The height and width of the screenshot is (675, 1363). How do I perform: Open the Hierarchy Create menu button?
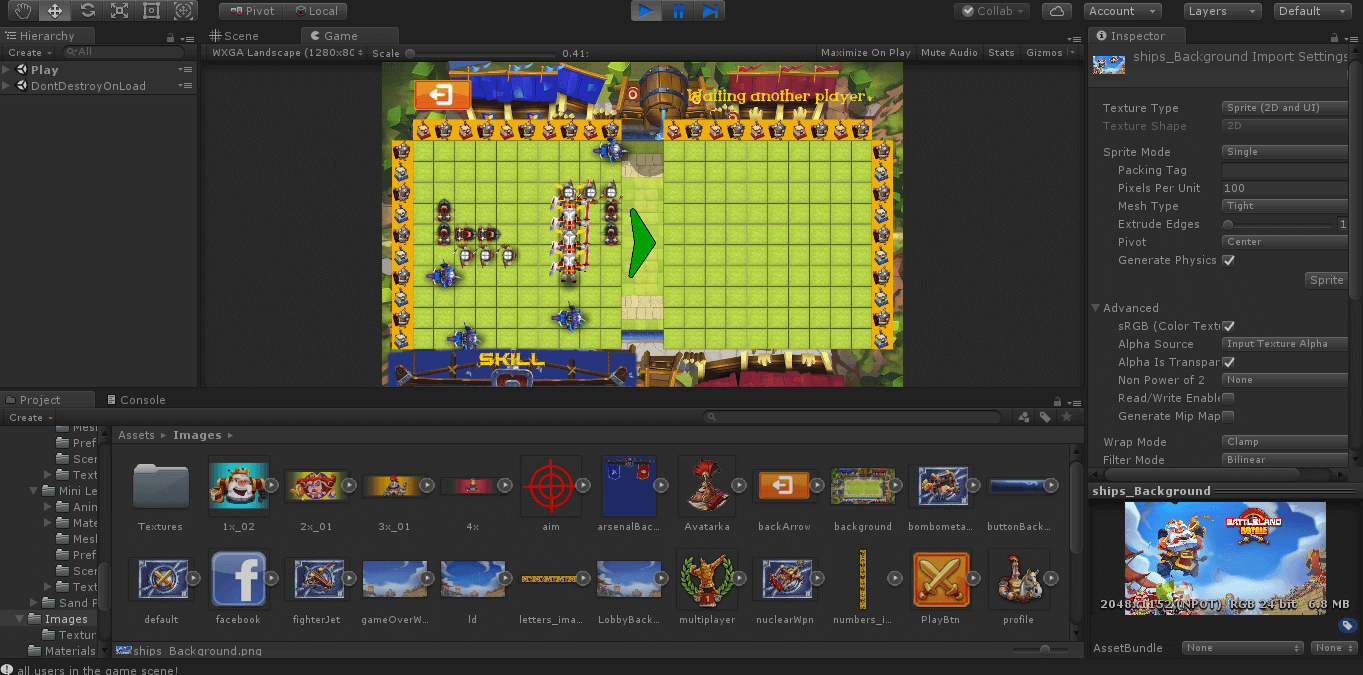click(x=30, y=53)
